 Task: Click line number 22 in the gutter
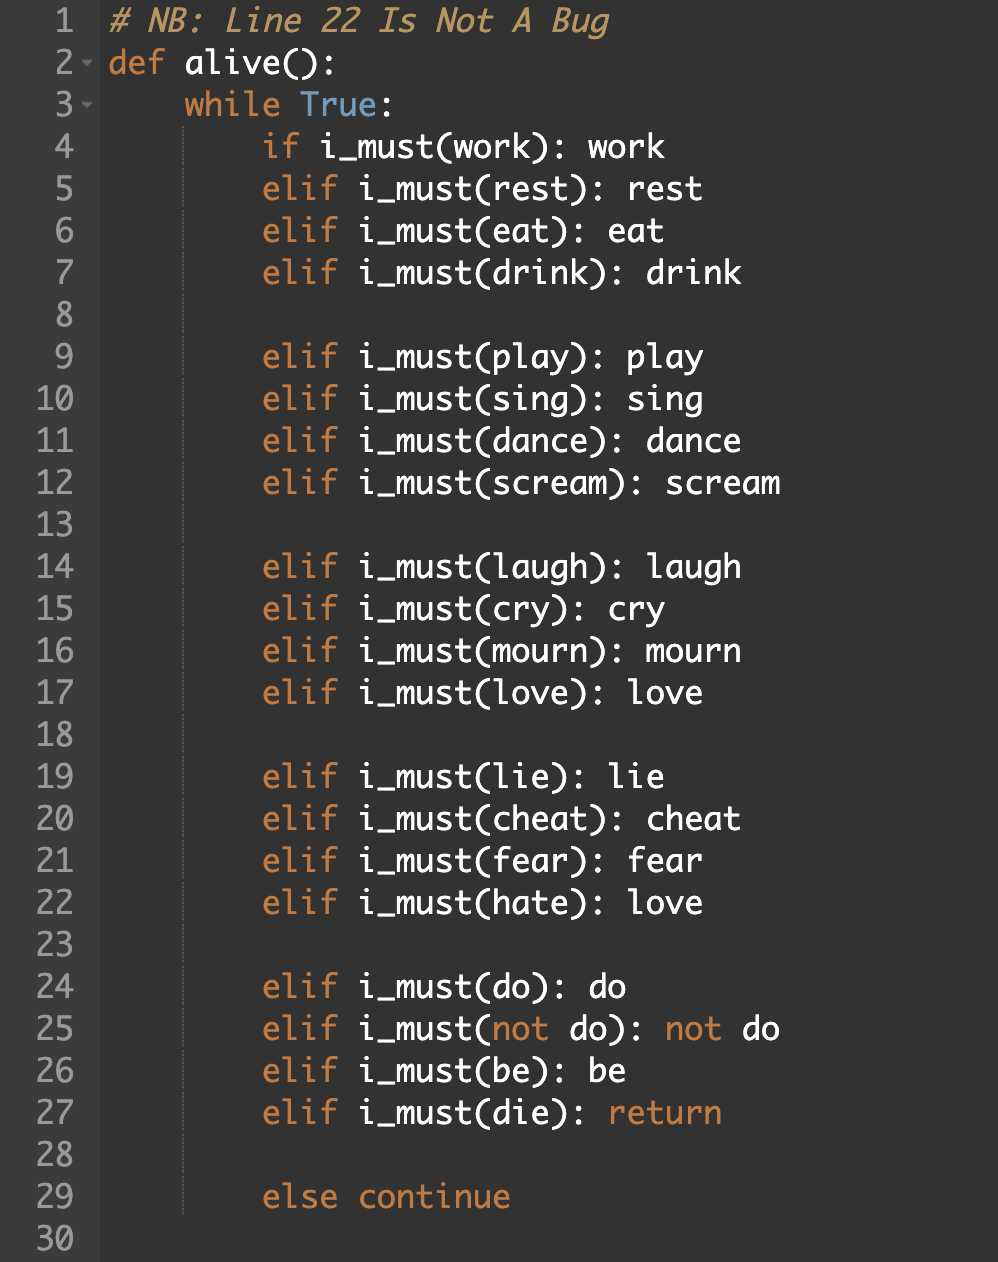click(55, 903)
